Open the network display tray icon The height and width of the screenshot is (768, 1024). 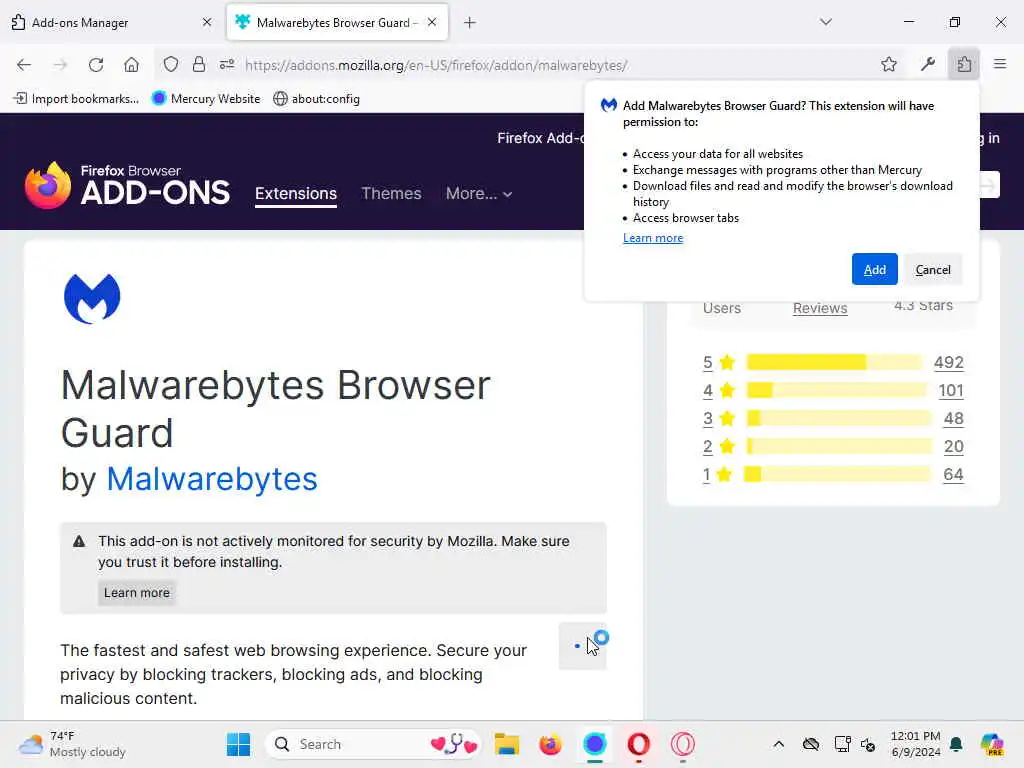coord(842,744)
